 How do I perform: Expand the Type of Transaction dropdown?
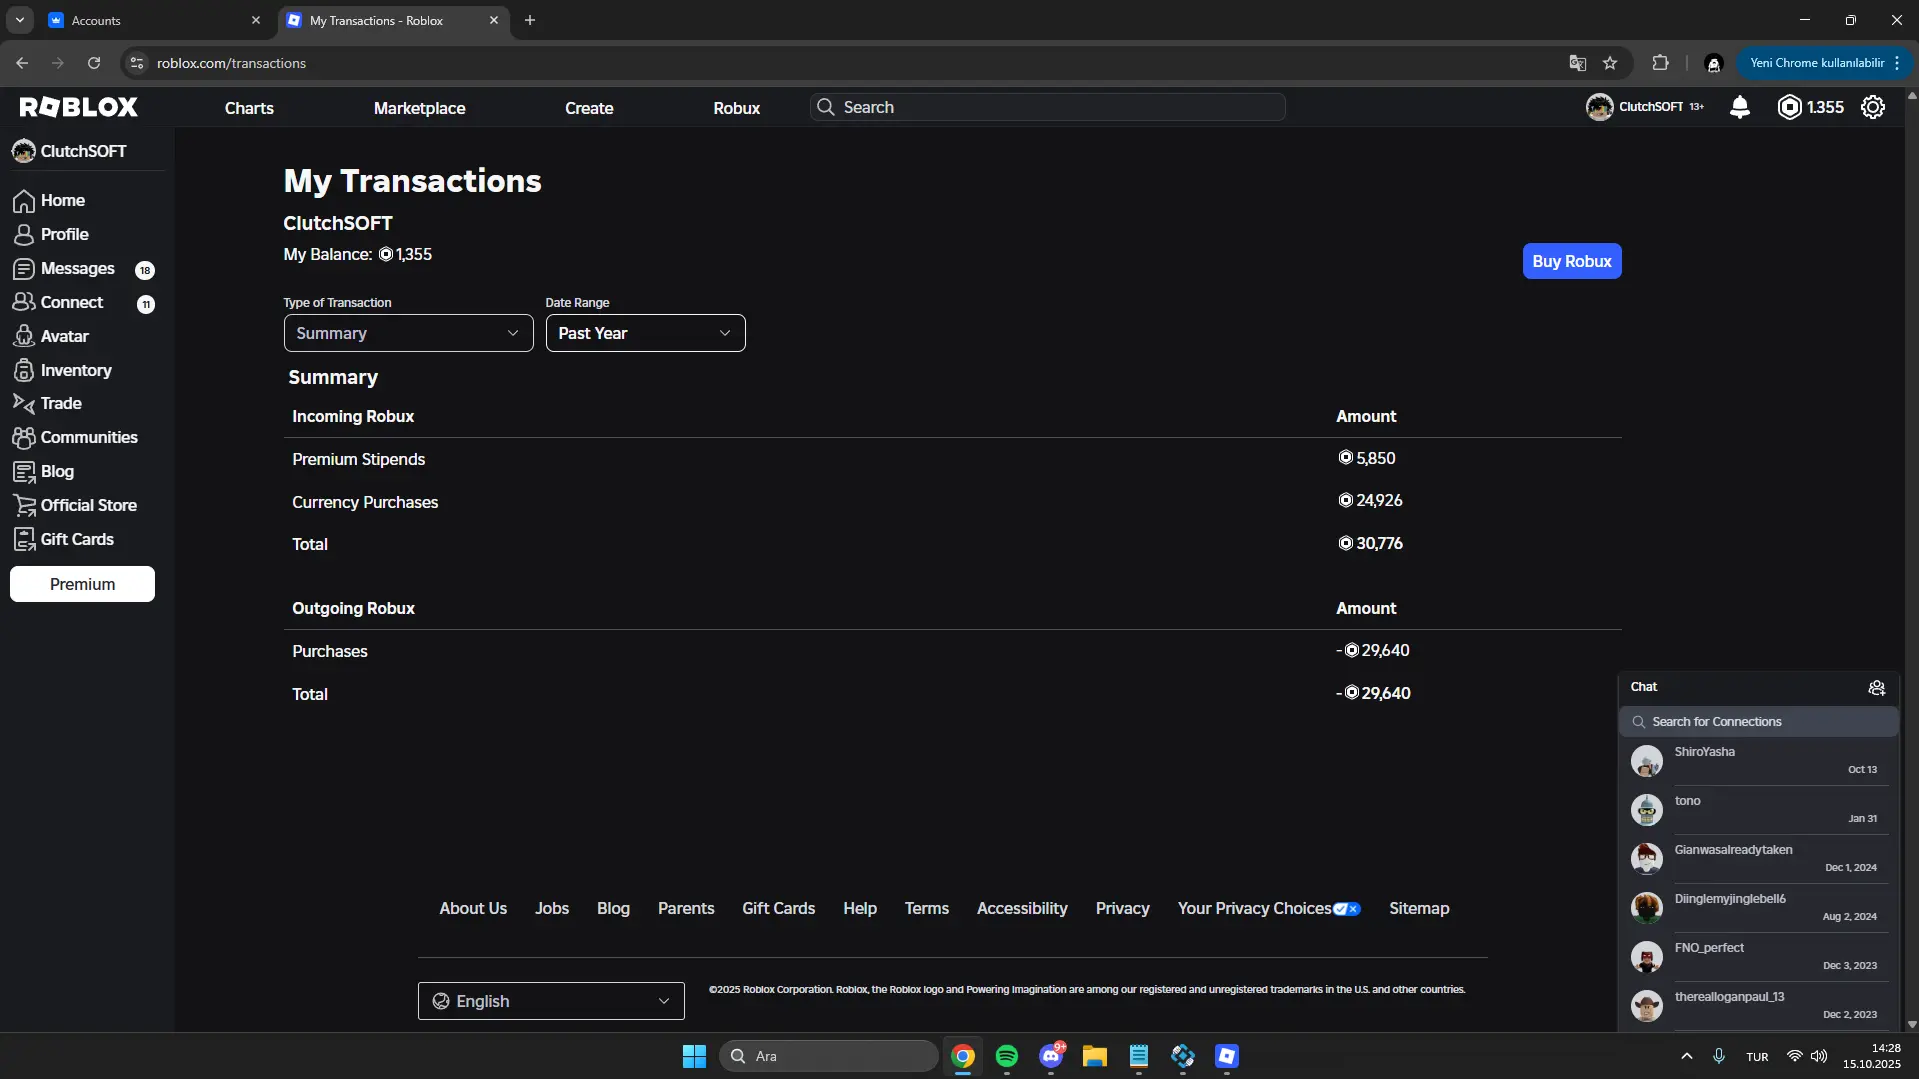pyautogui.click(x=408, y=333)
